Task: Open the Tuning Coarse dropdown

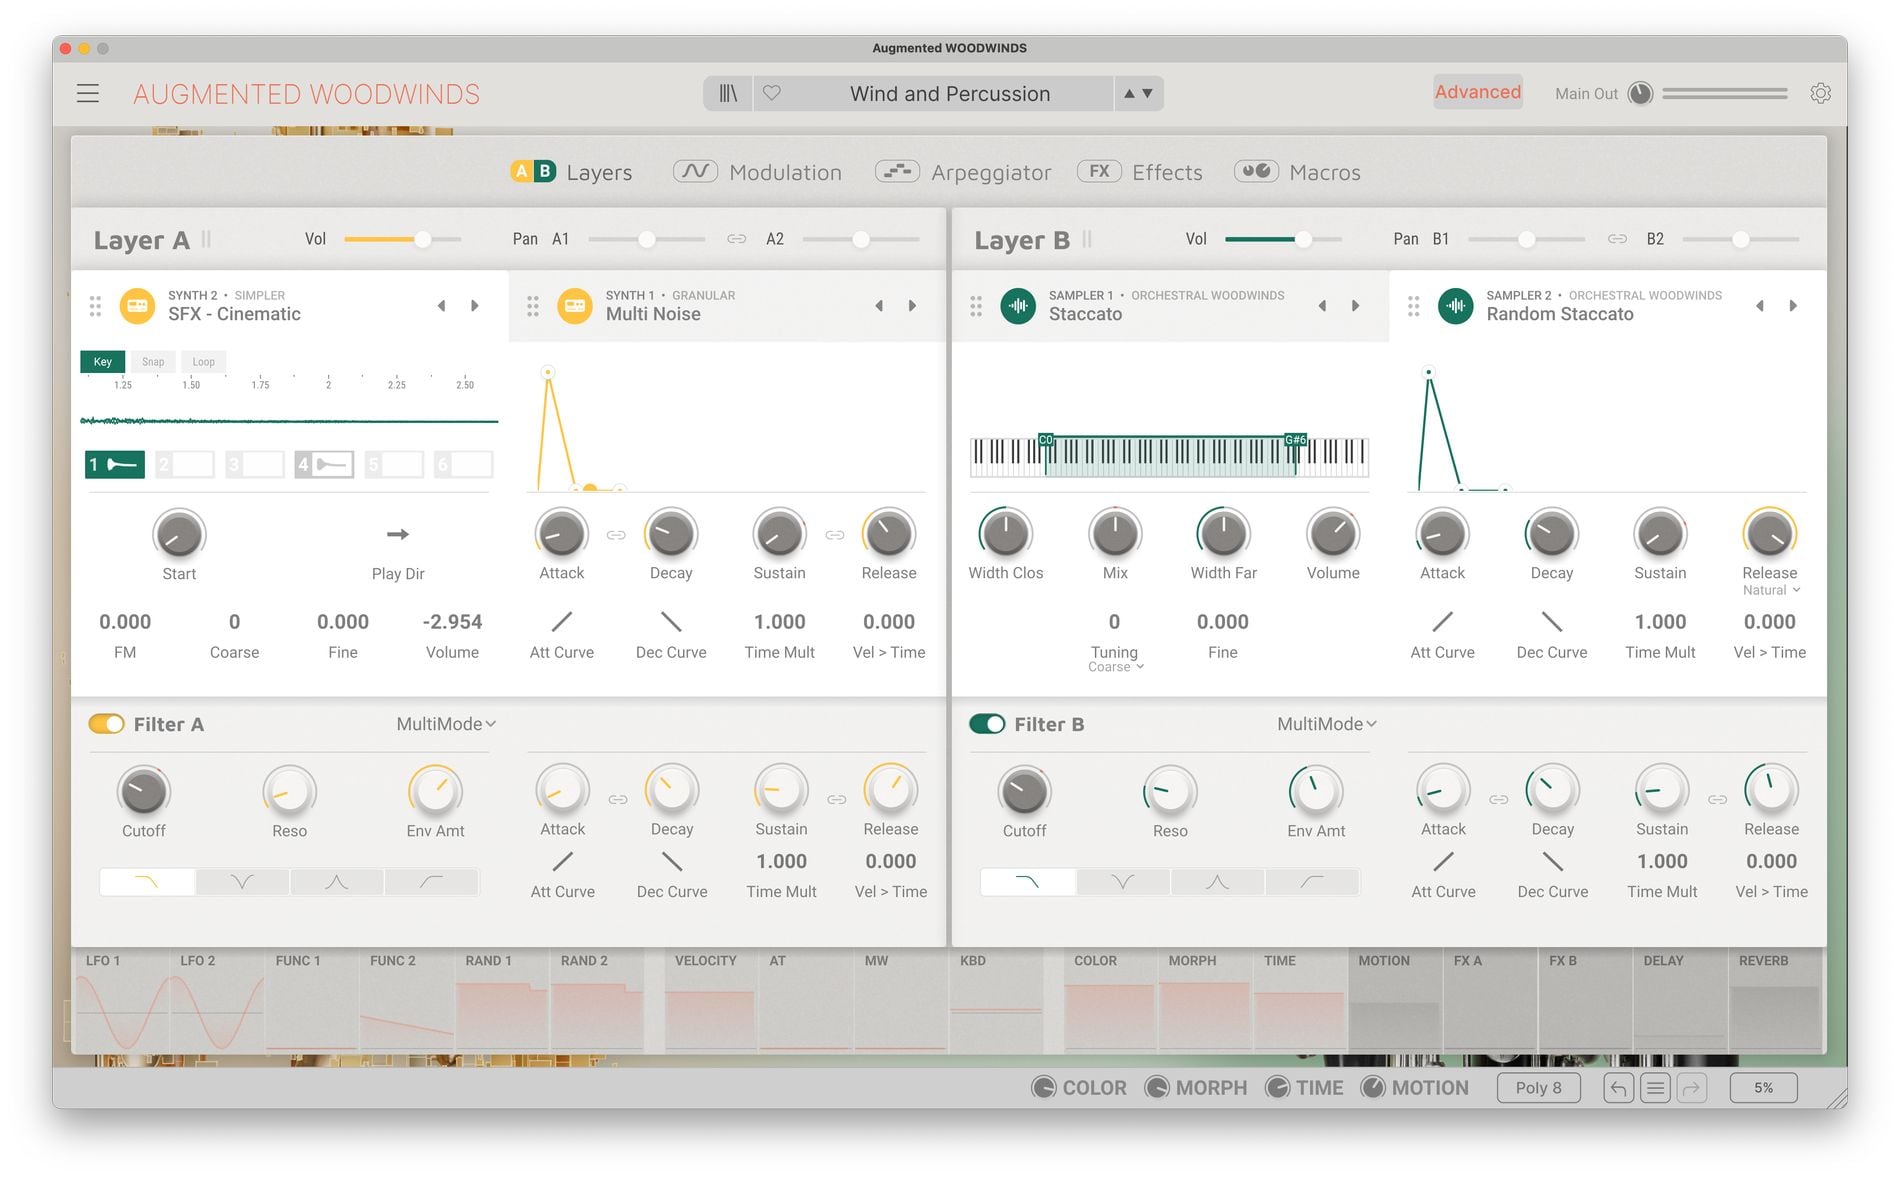Action: [x=1115, y=667]
